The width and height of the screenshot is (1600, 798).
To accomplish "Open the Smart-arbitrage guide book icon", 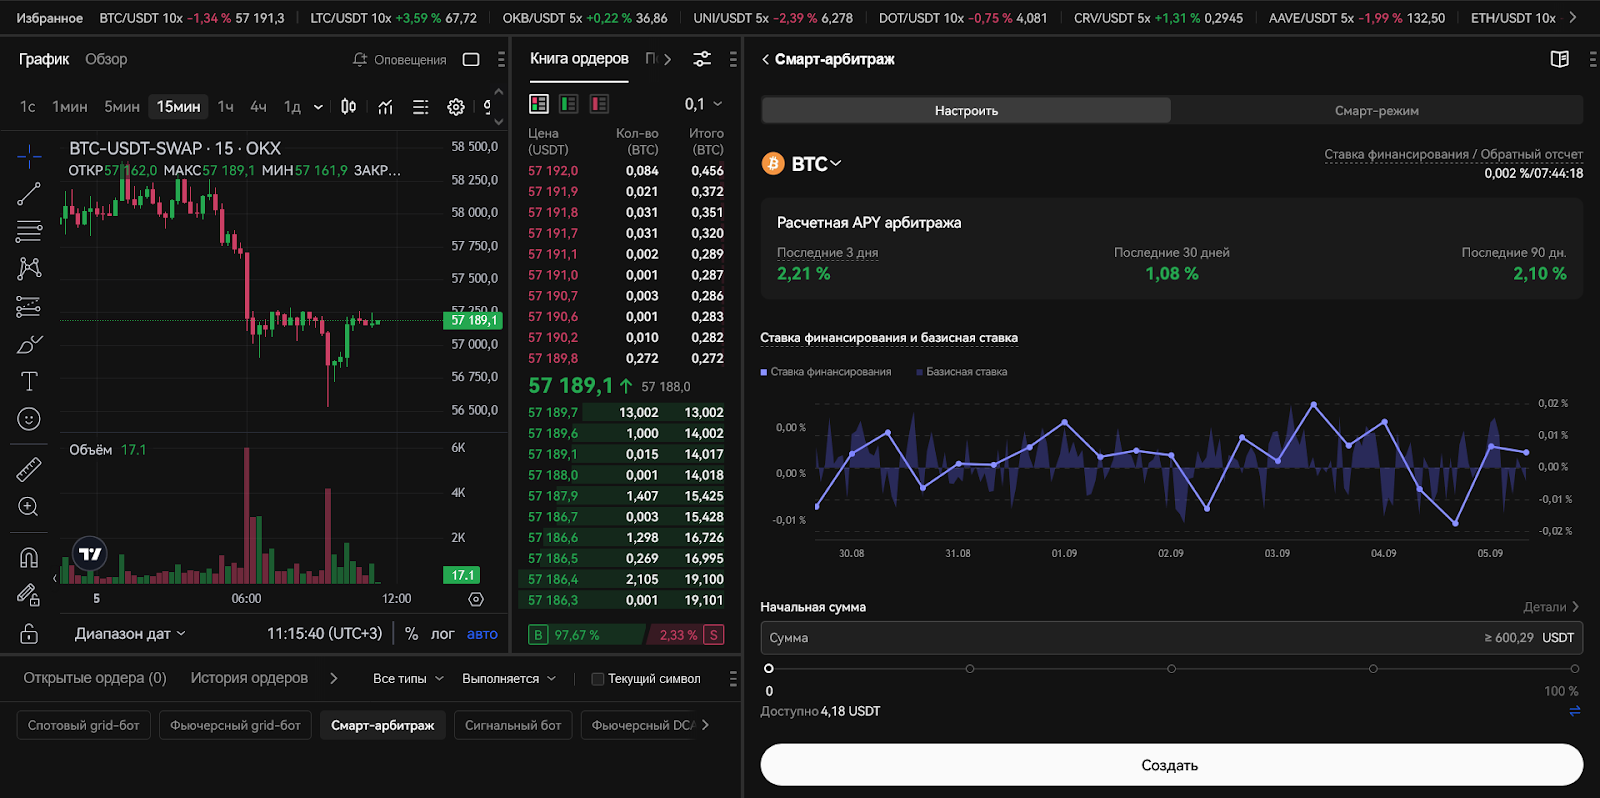I will (1559, 59).
